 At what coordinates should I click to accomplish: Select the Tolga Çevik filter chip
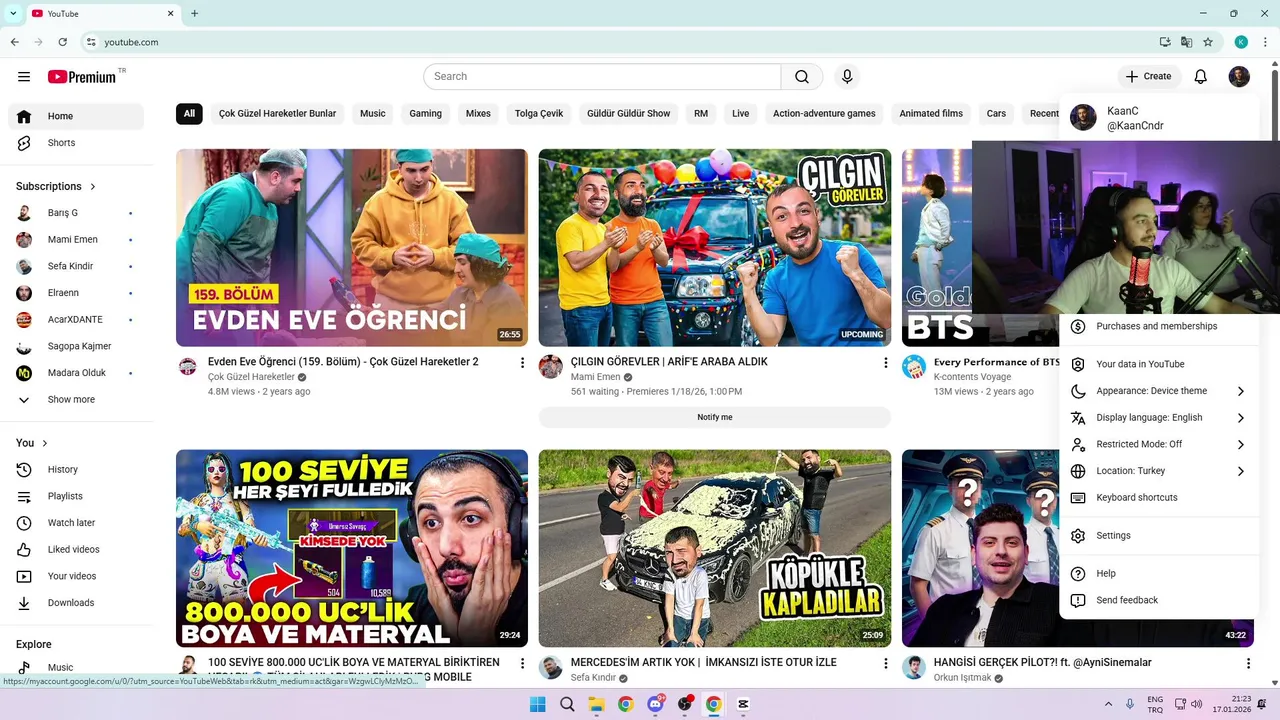point(539,114)
